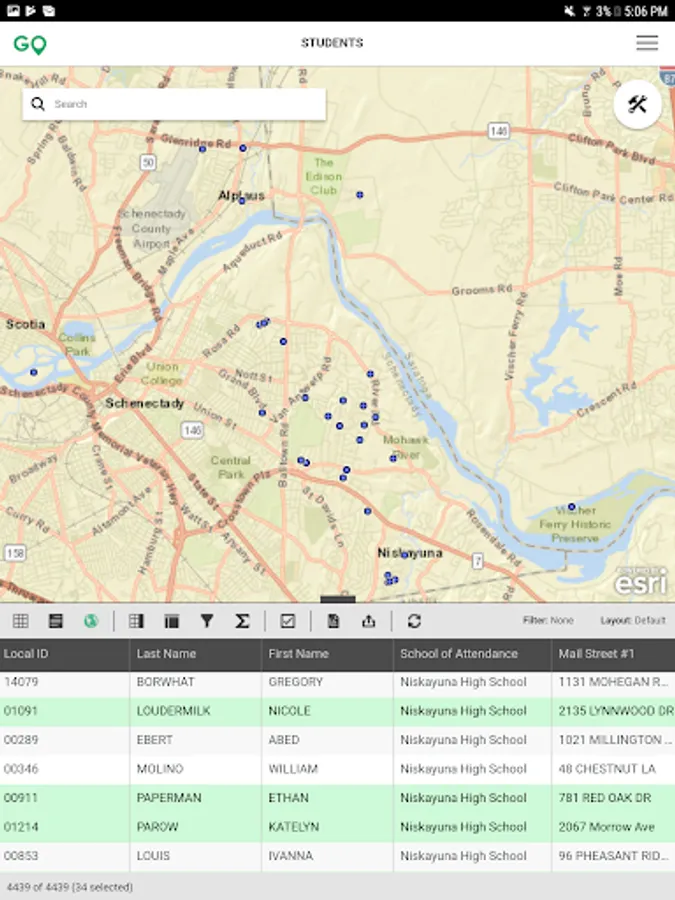Toggle the selection checkbox icon
Image resolution: width=675 pixels, height=900 pixels.
[288, 621]
